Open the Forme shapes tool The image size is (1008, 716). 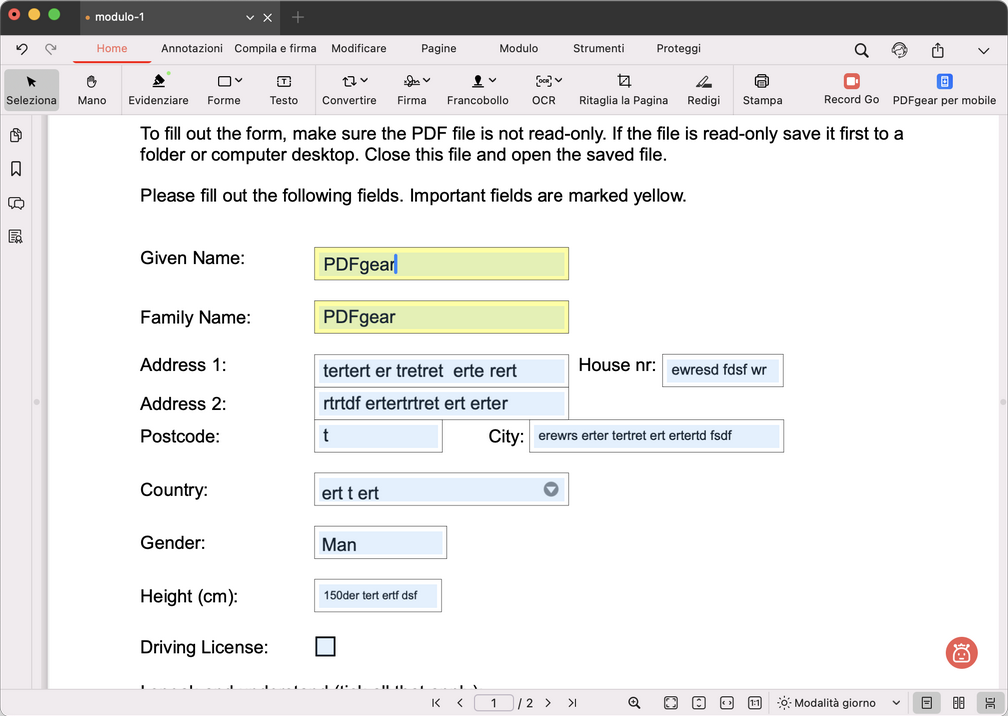[x=222, y=90]
